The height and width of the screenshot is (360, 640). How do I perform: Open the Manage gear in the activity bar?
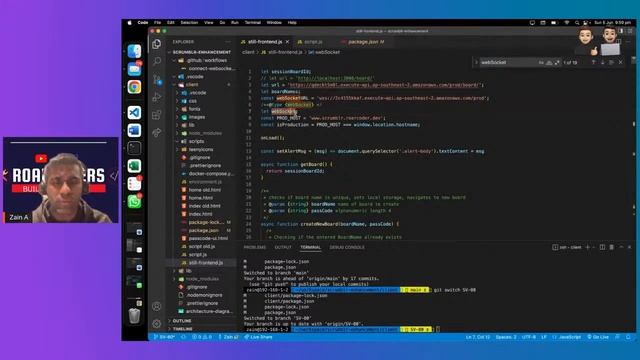click(x=157, y=324)
